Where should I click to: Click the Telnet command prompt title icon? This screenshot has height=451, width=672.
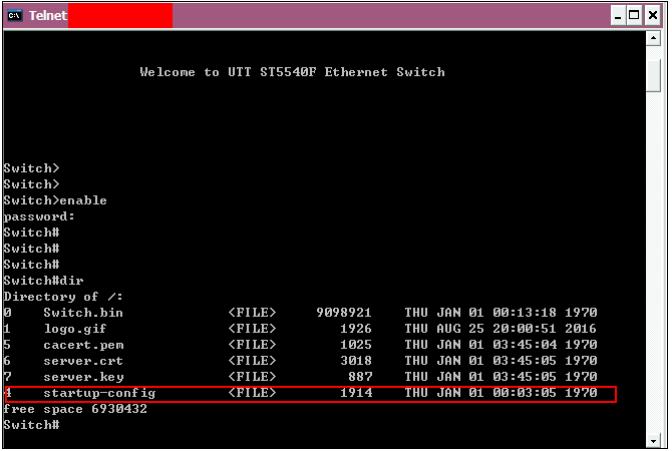[x=15, y=16]
